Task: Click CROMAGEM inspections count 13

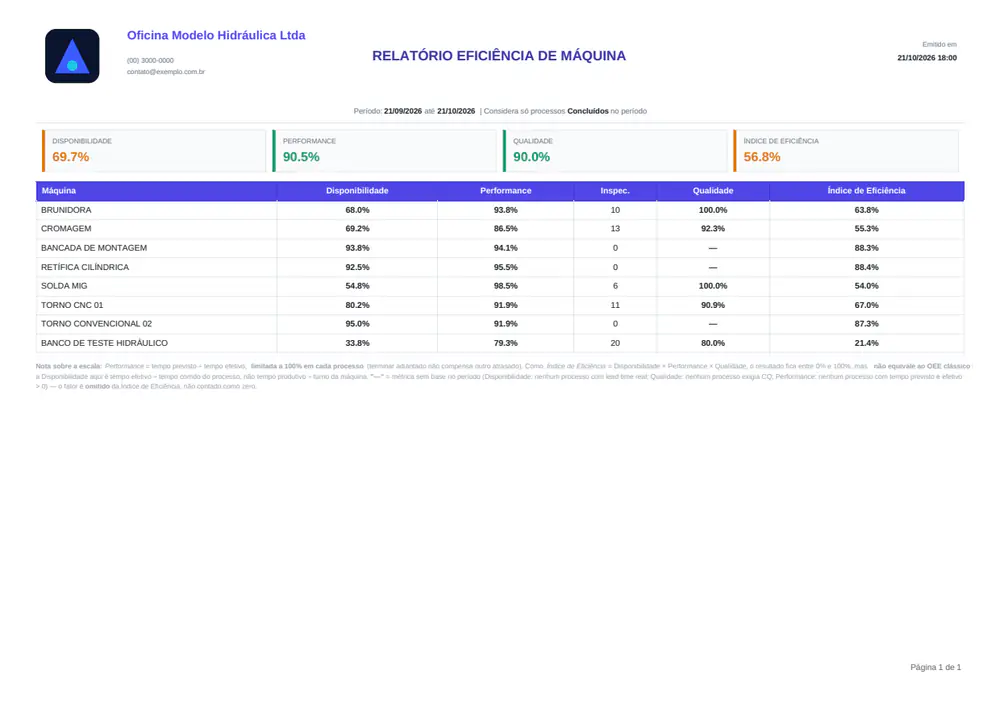Action: [x=615, y=228]
